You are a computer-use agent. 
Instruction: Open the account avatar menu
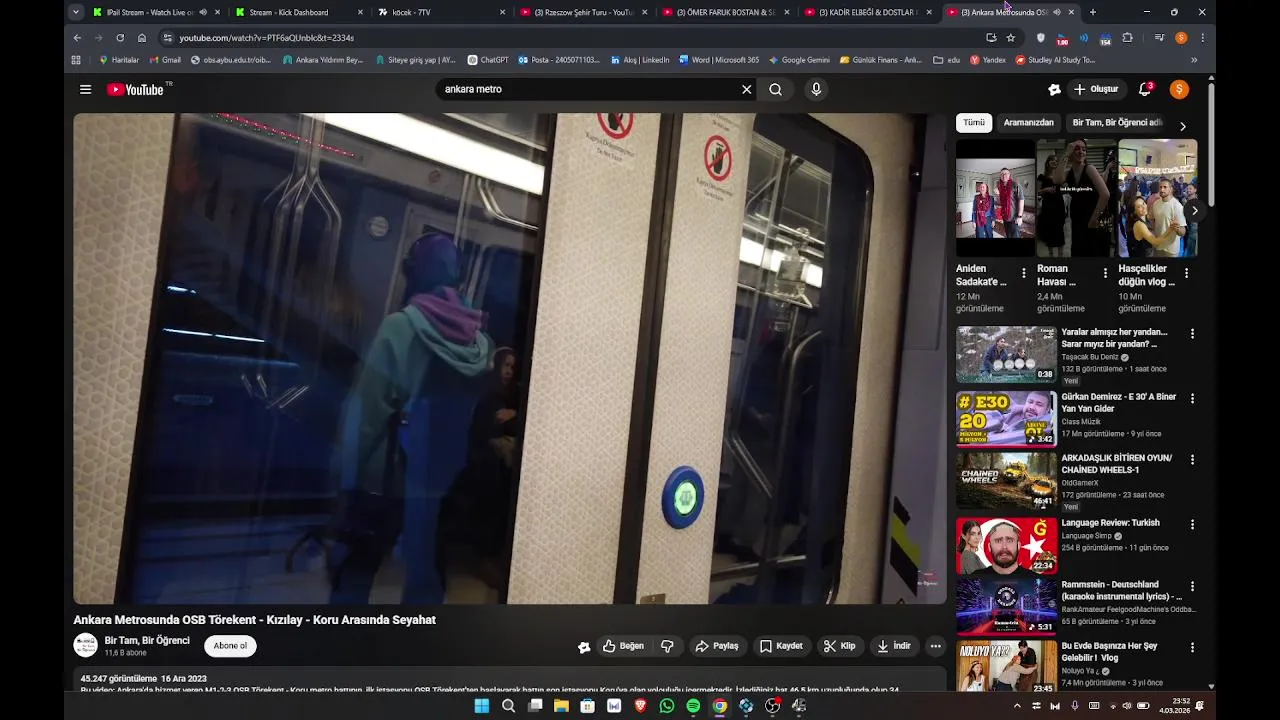click(x=1179, y=89)
